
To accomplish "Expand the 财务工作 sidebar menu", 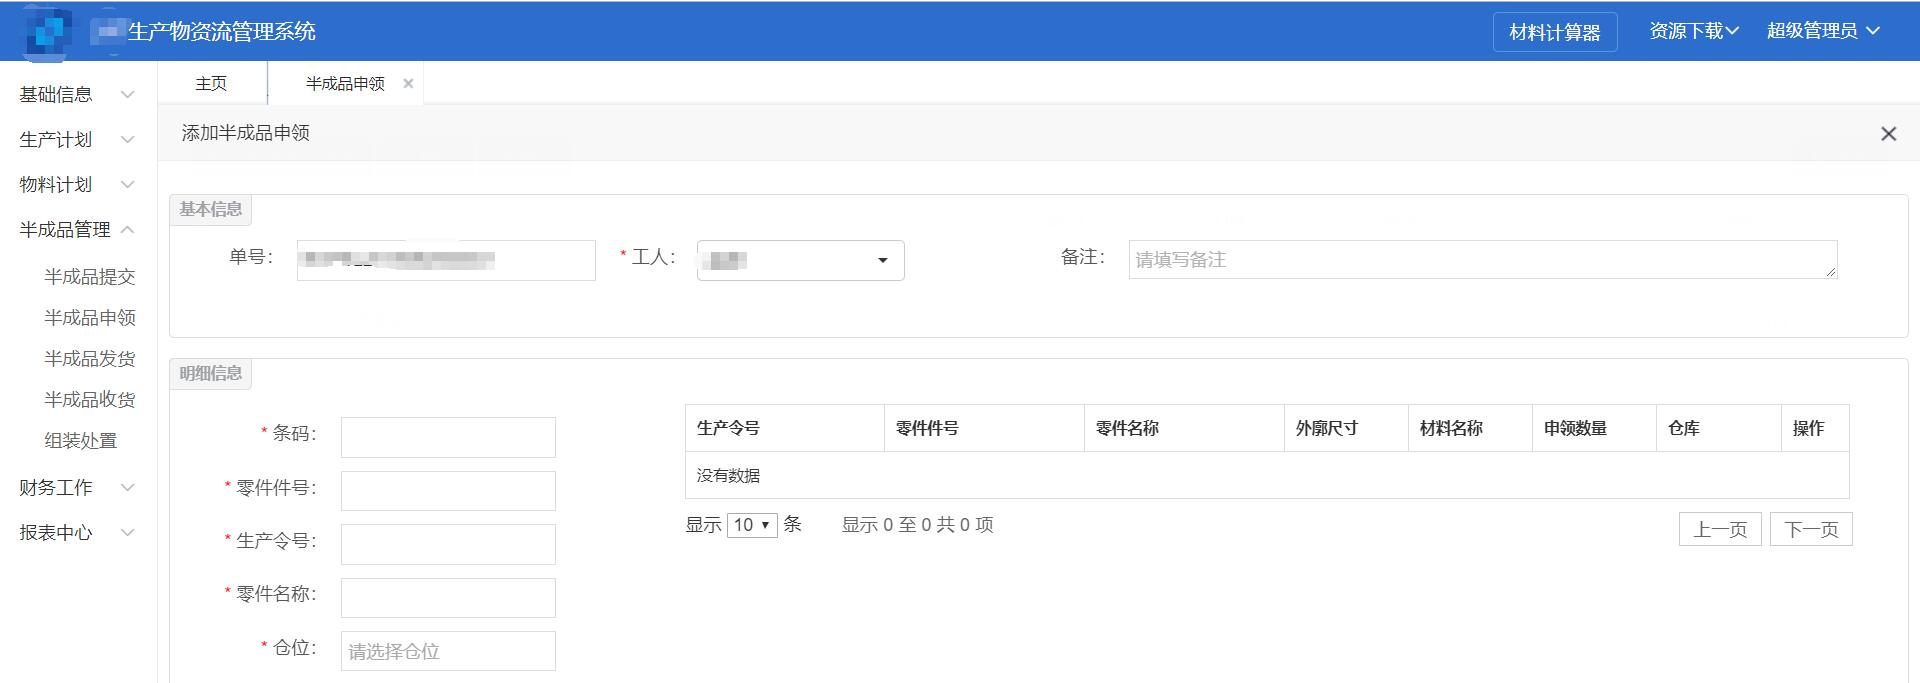I will (76, 487).
